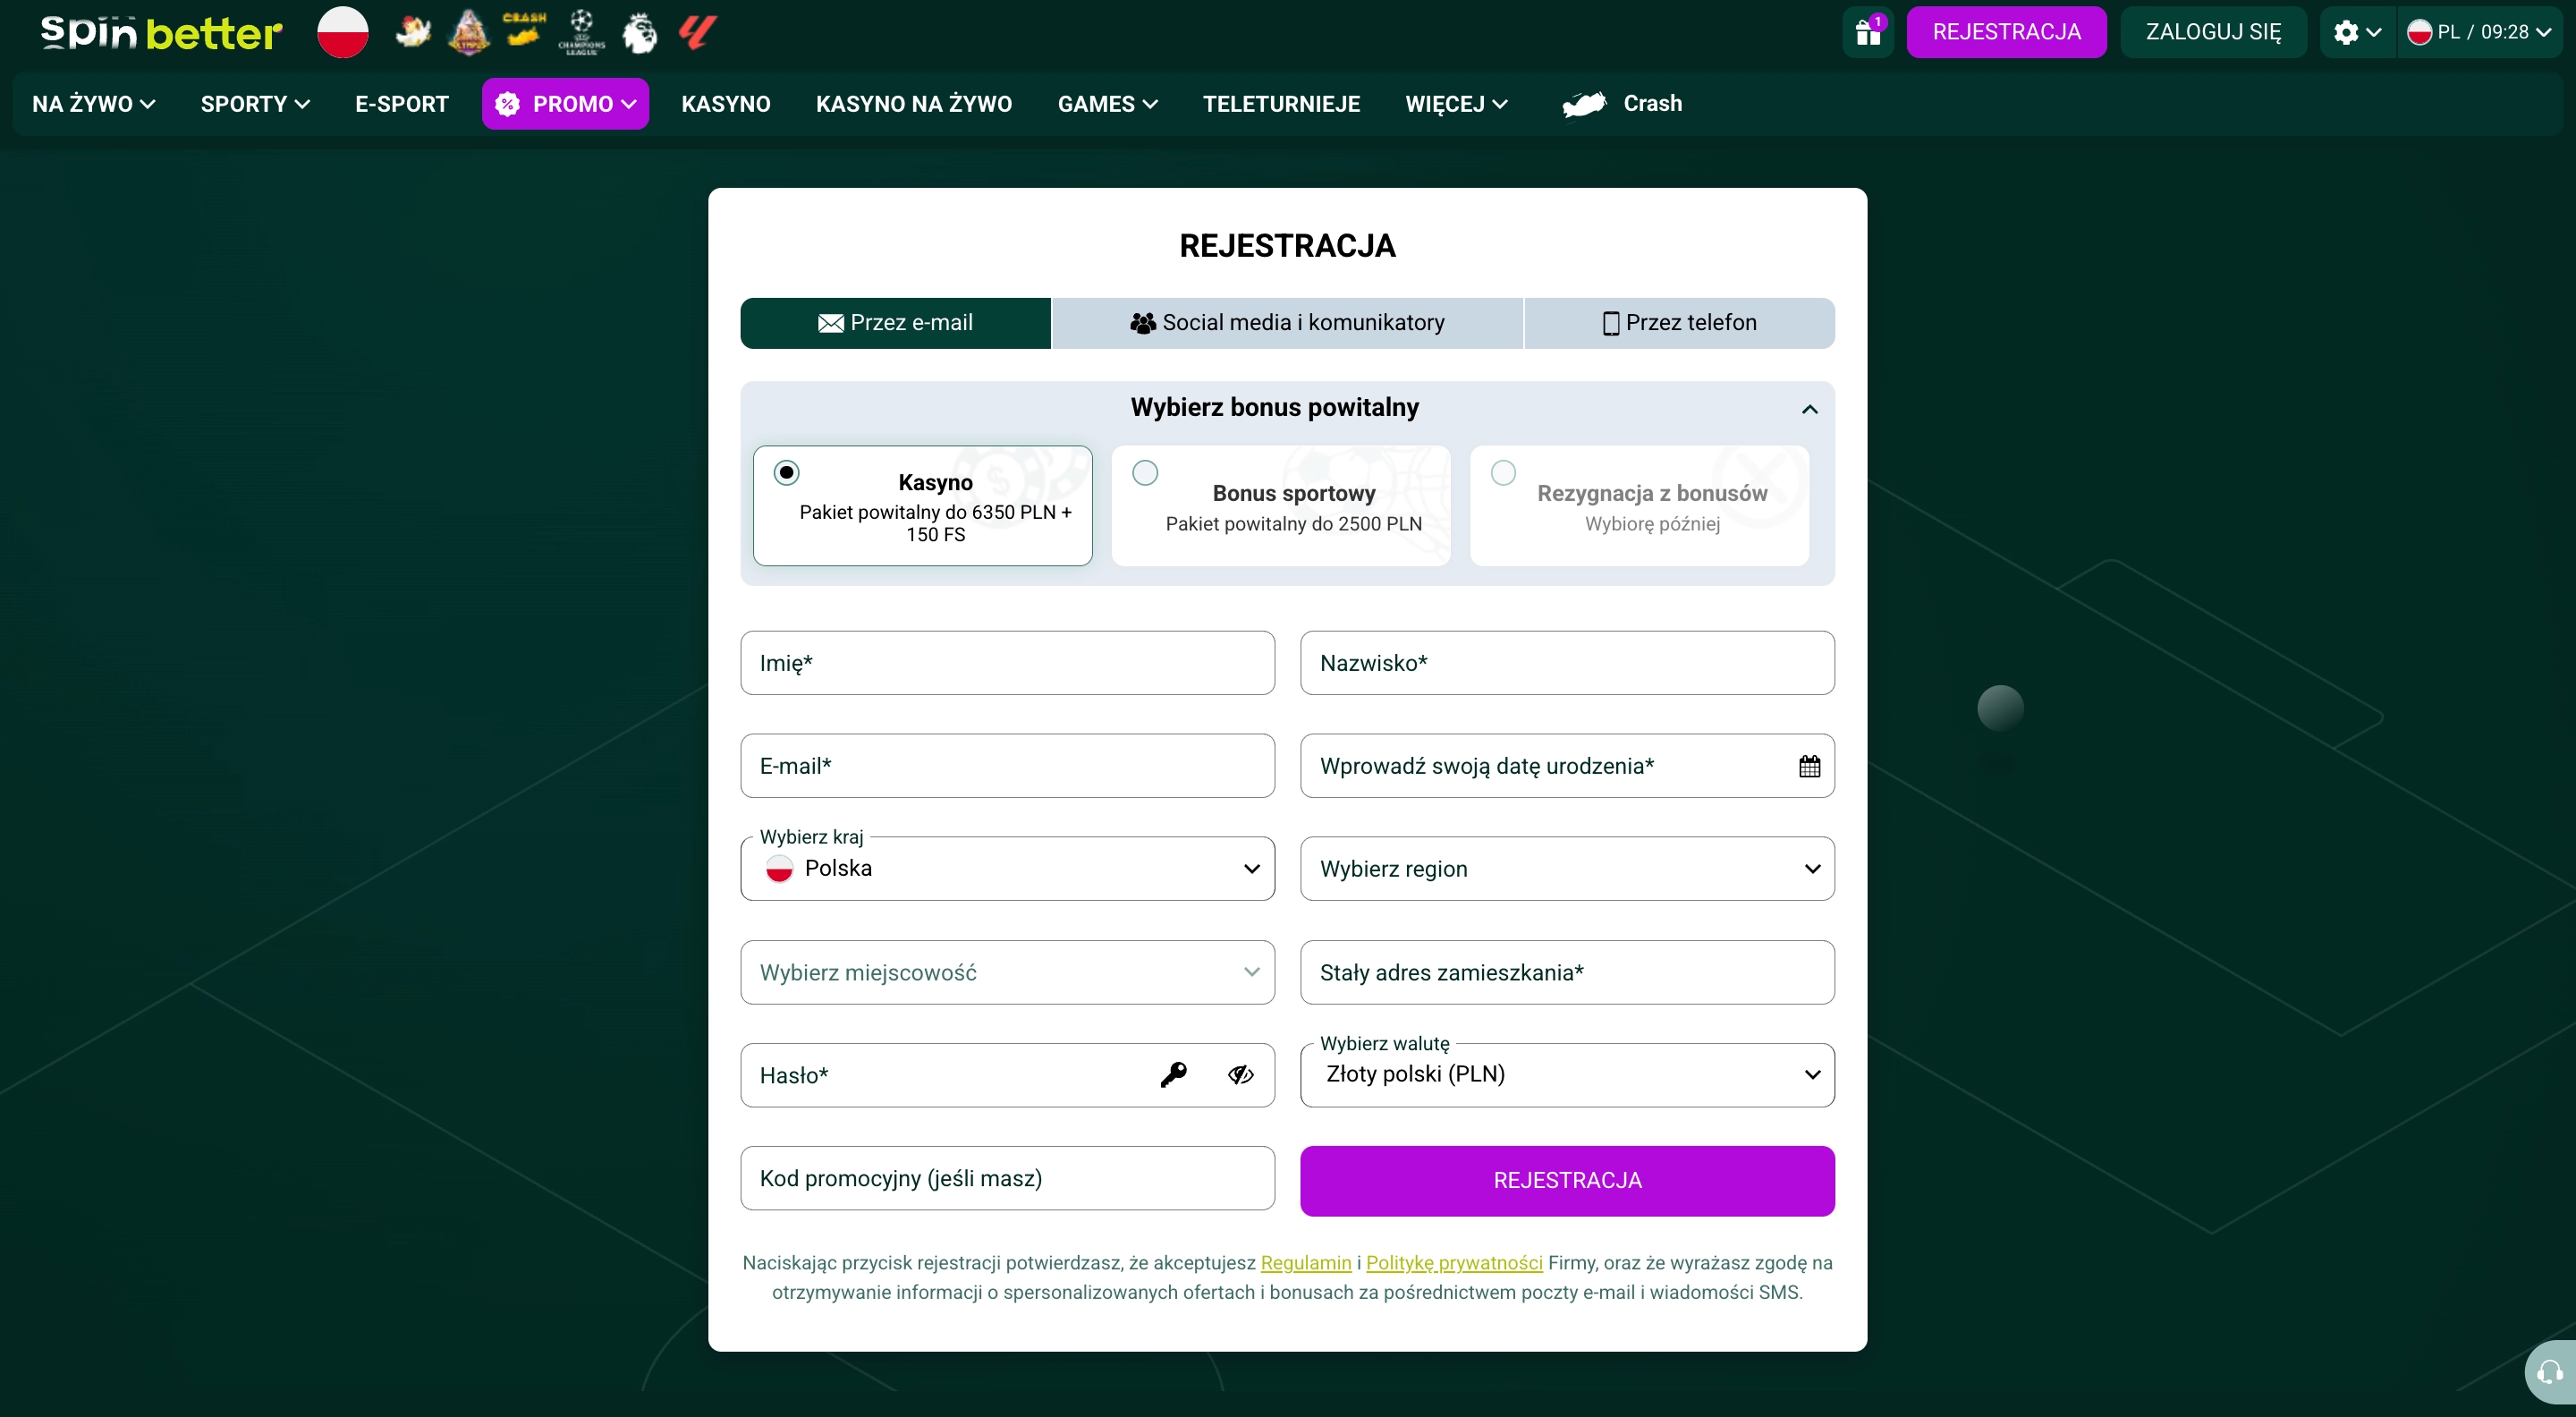Generate password with the key icon
The height and width of the screenshot is (1417, 2576).
[x=1173, y=1075]
